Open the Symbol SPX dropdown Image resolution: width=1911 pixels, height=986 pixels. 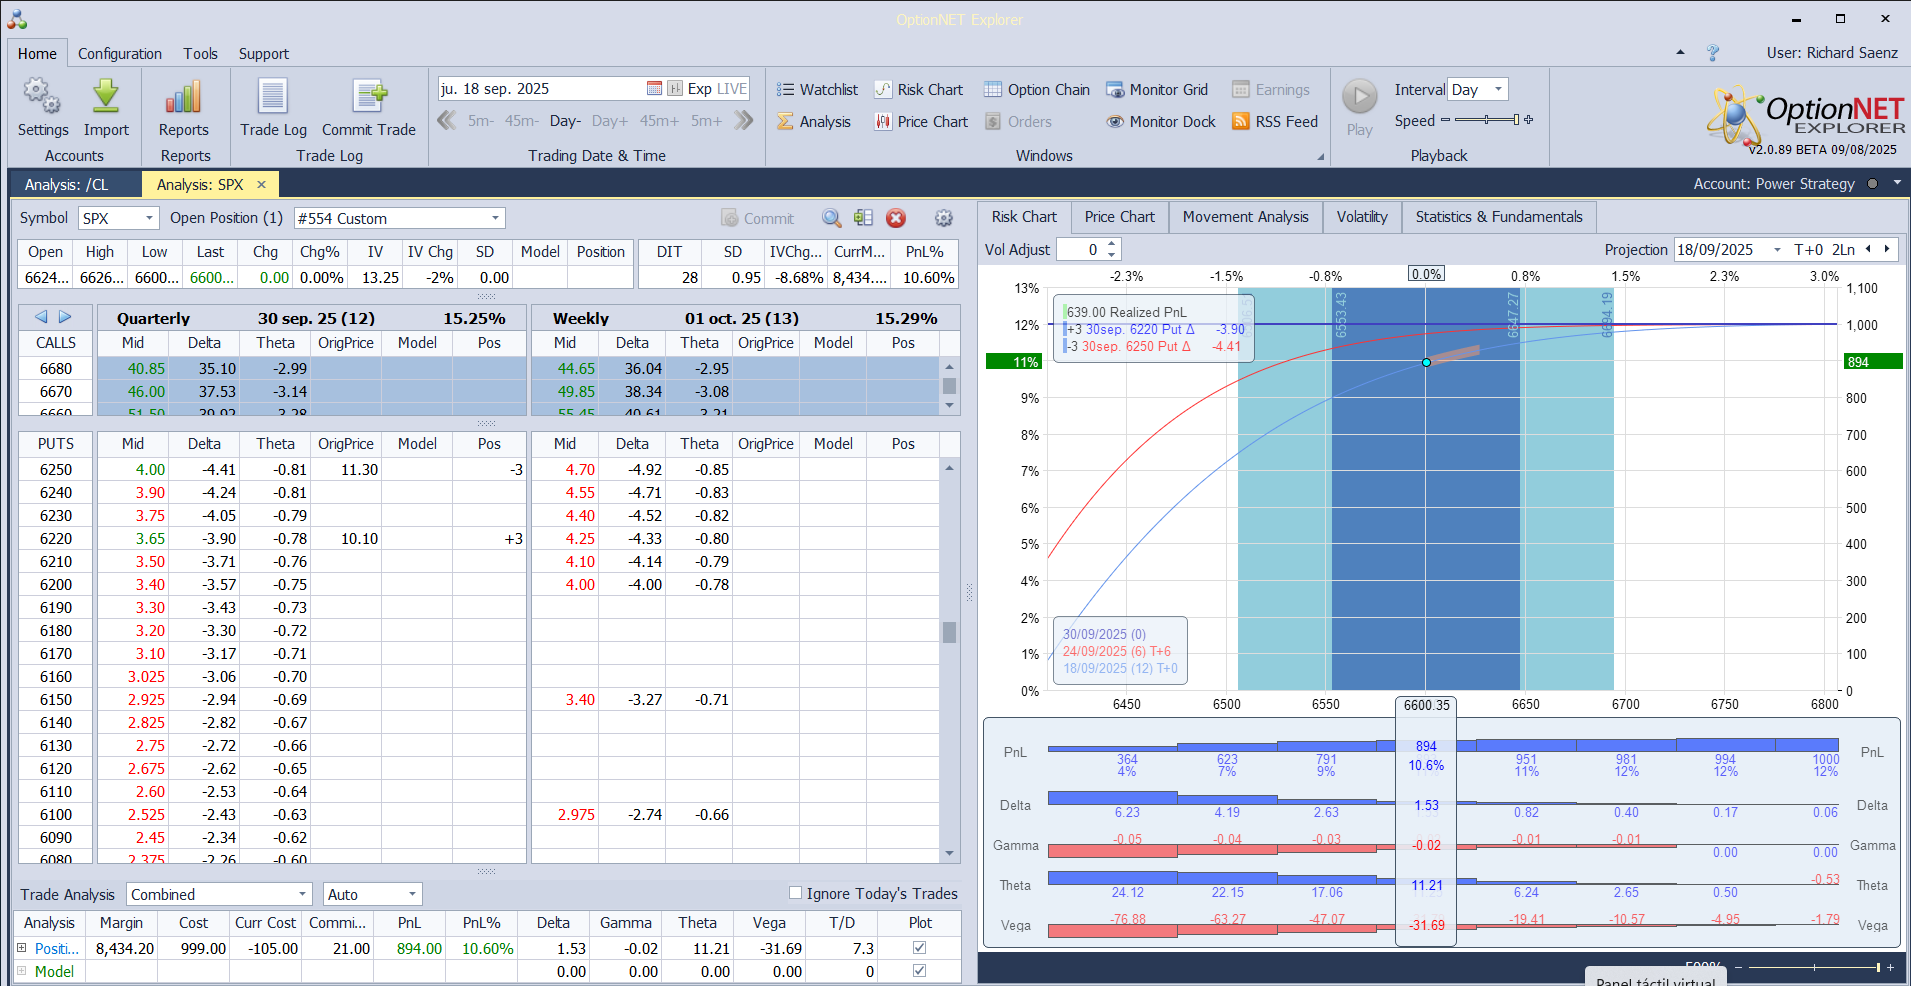coord(150,218)
